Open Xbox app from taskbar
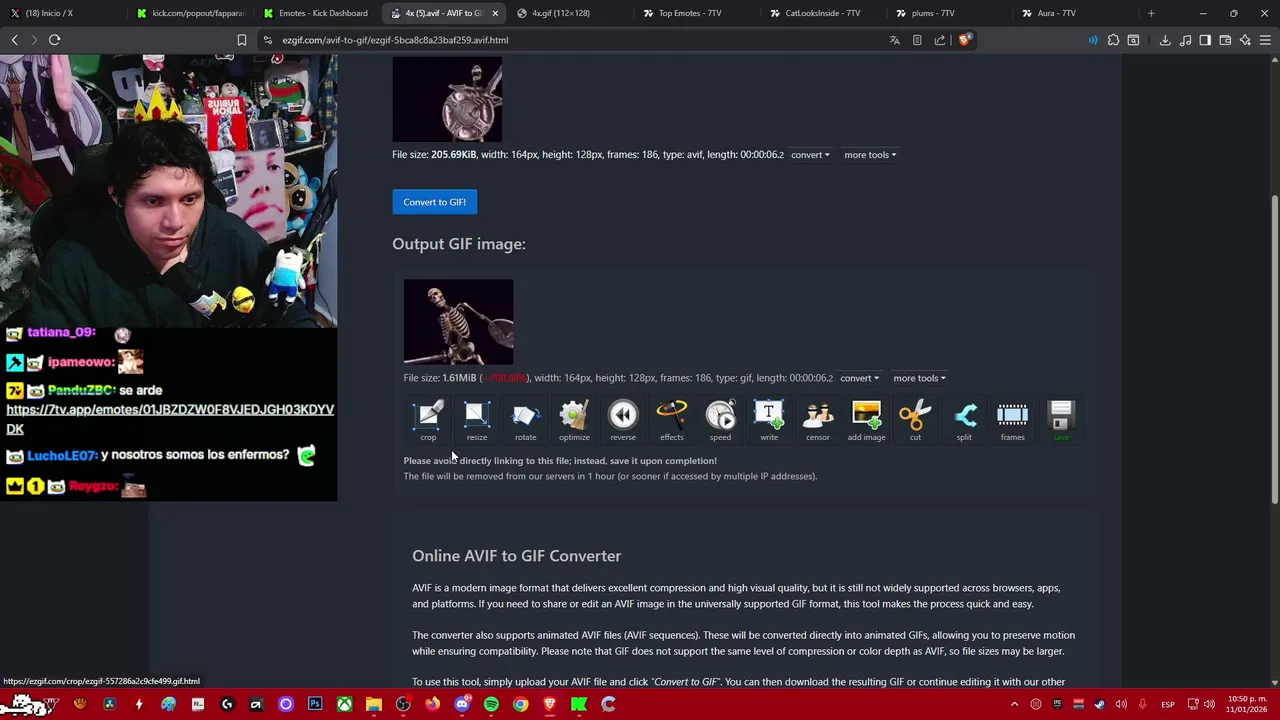 click(344, 704)
